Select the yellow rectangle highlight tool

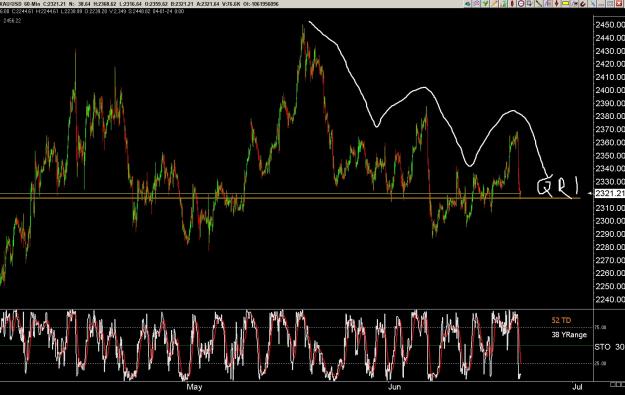(x=565, y=4)
